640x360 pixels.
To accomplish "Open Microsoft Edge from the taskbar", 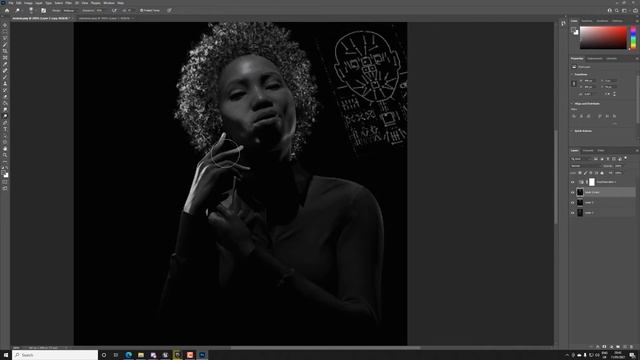I will 129,355.
